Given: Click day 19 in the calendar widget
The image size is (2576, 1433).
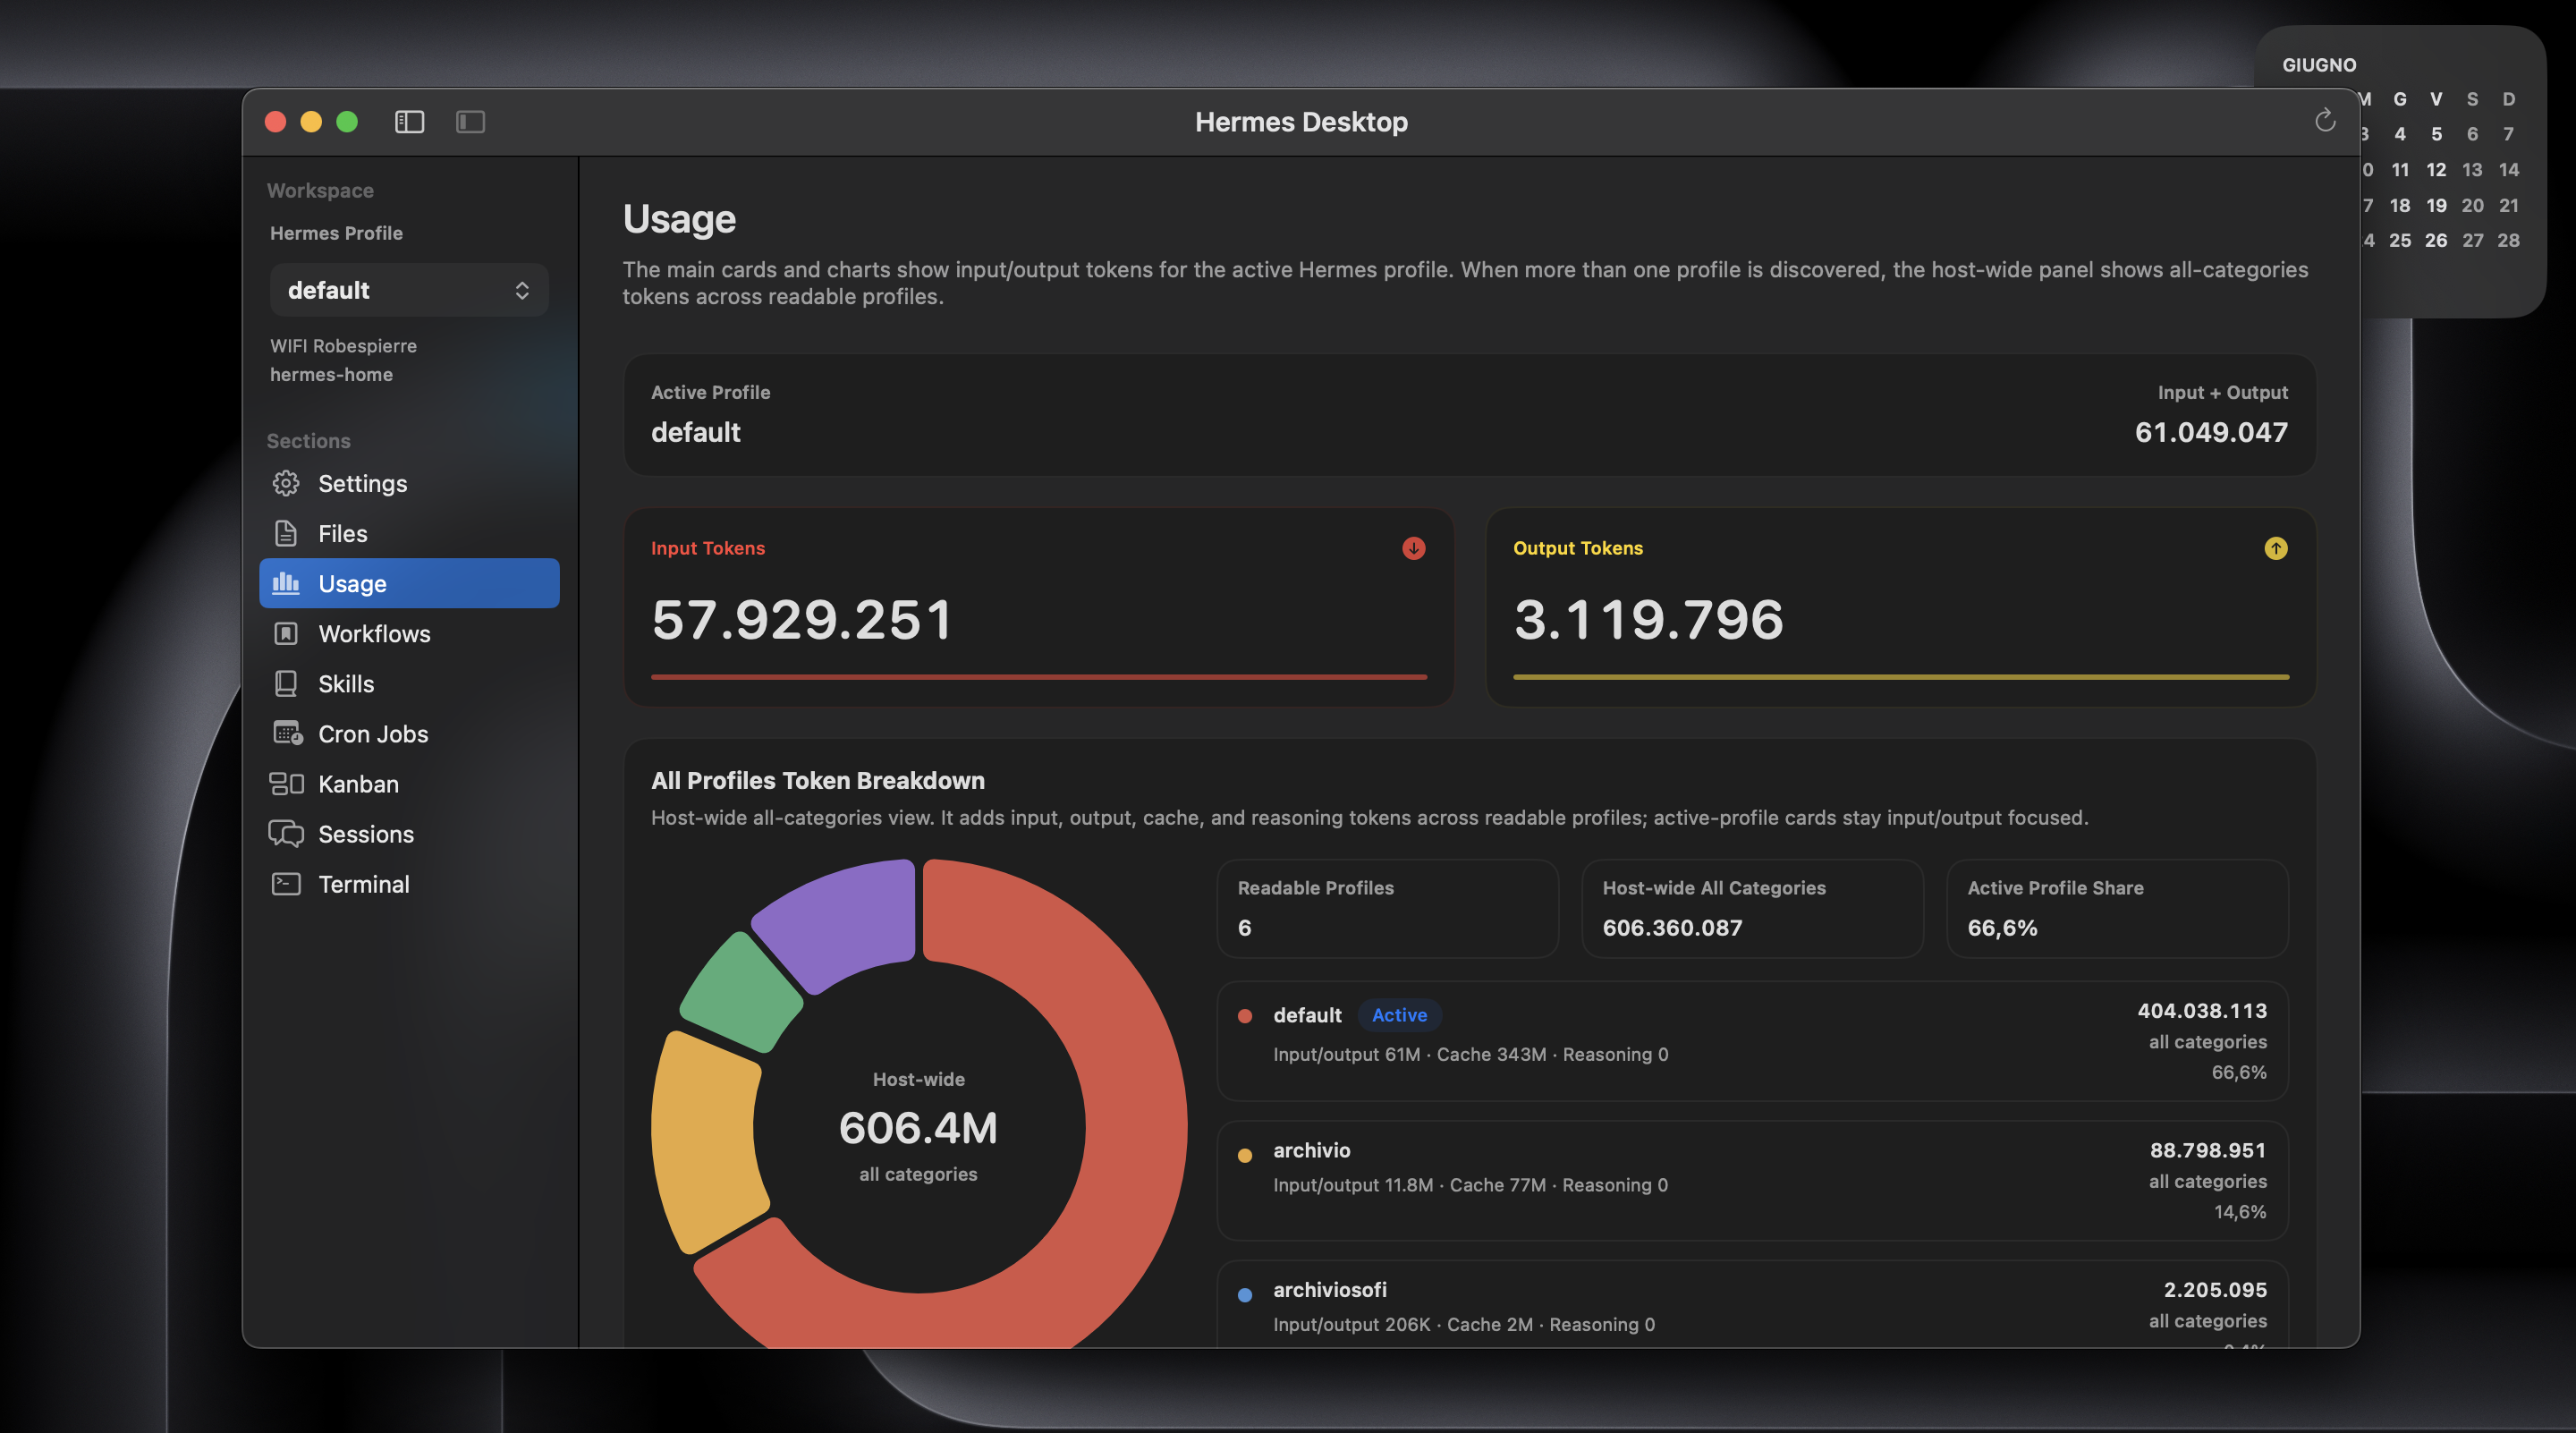Looking at the screenshot, I should point(2436,205).
